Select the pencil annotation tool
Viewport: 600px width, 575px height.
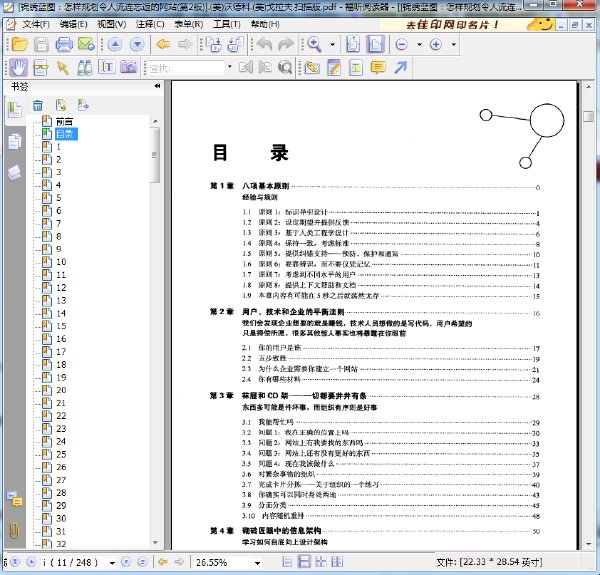click(x=334, y=68)
